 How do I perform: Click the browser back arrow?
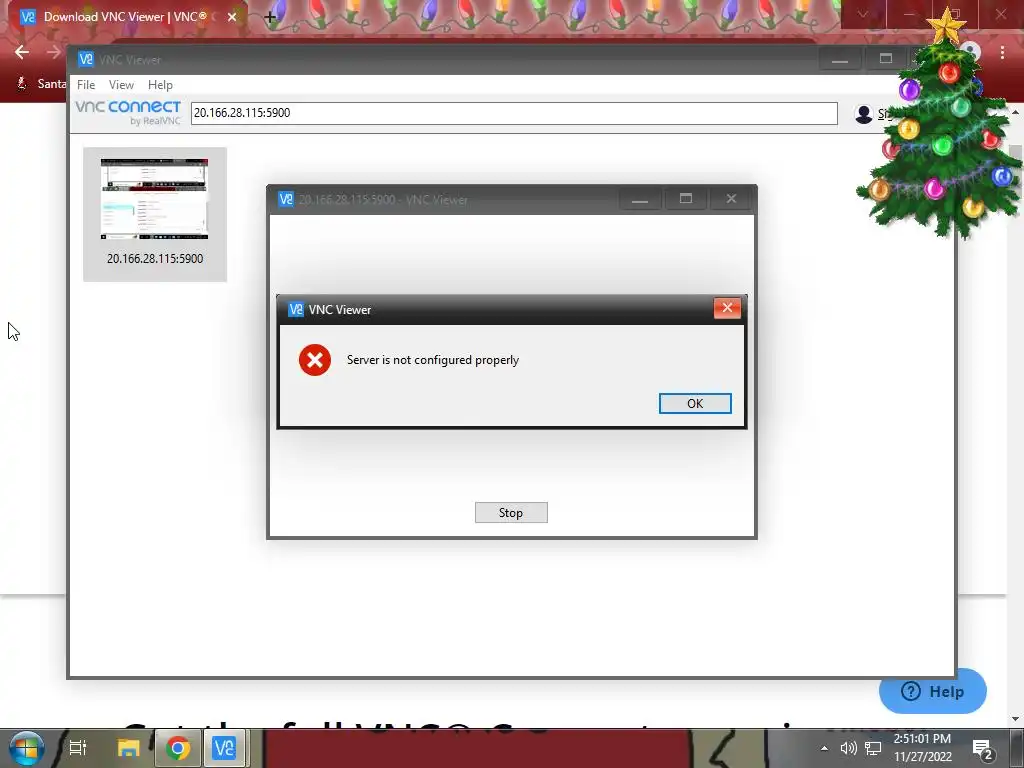(22, 52)
